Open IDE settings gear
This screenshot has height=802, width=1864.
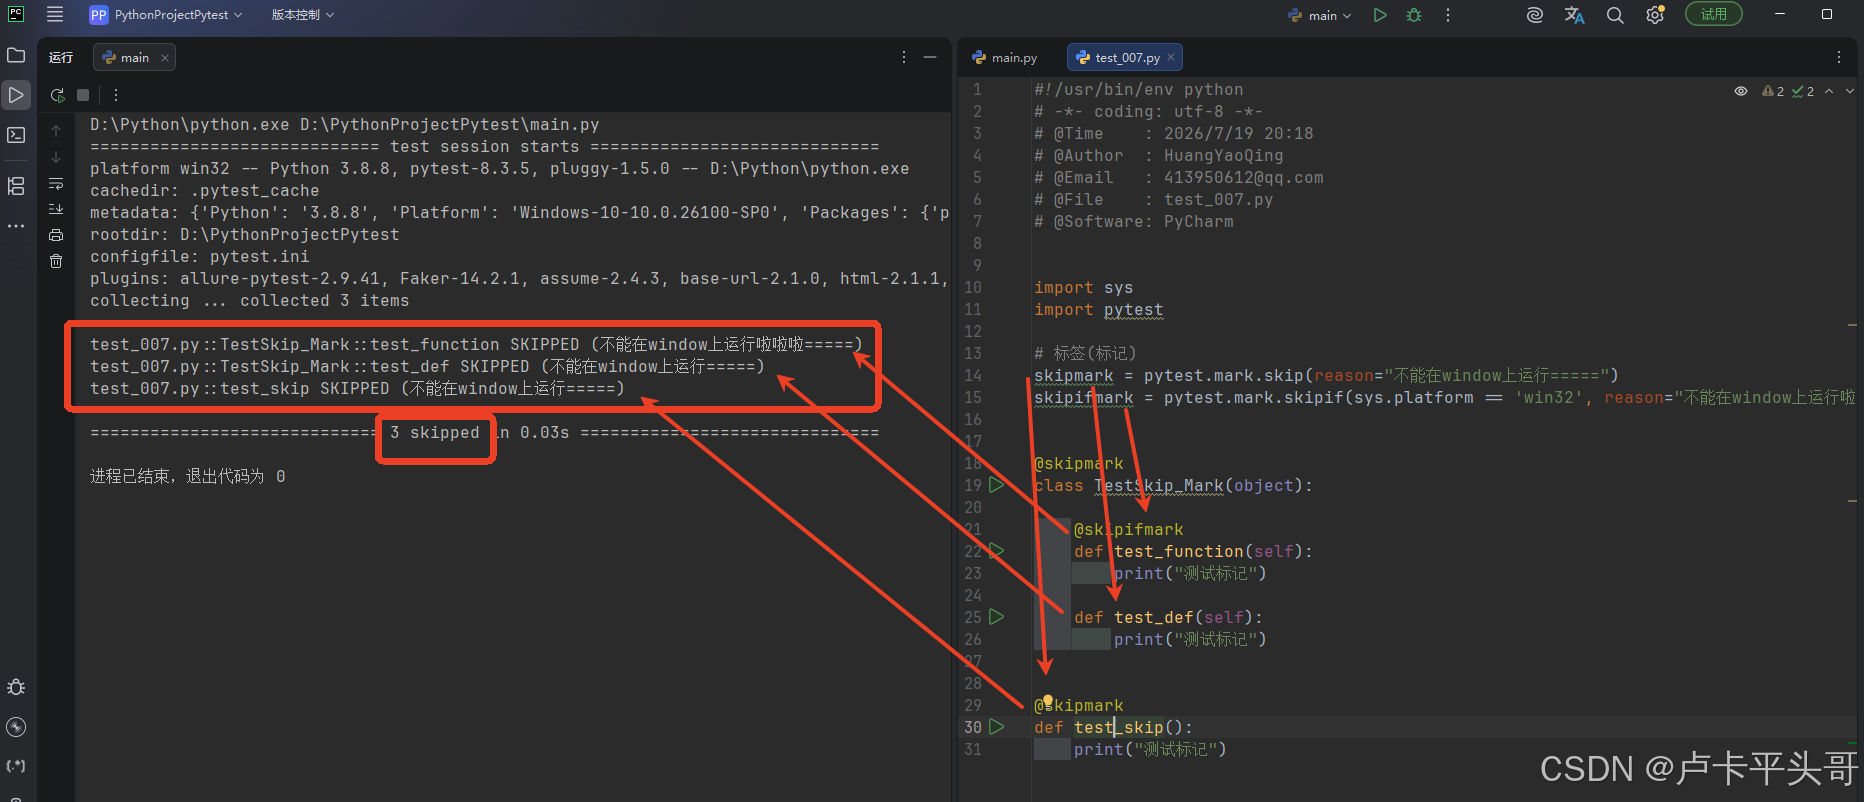(x=1655, y=15)
